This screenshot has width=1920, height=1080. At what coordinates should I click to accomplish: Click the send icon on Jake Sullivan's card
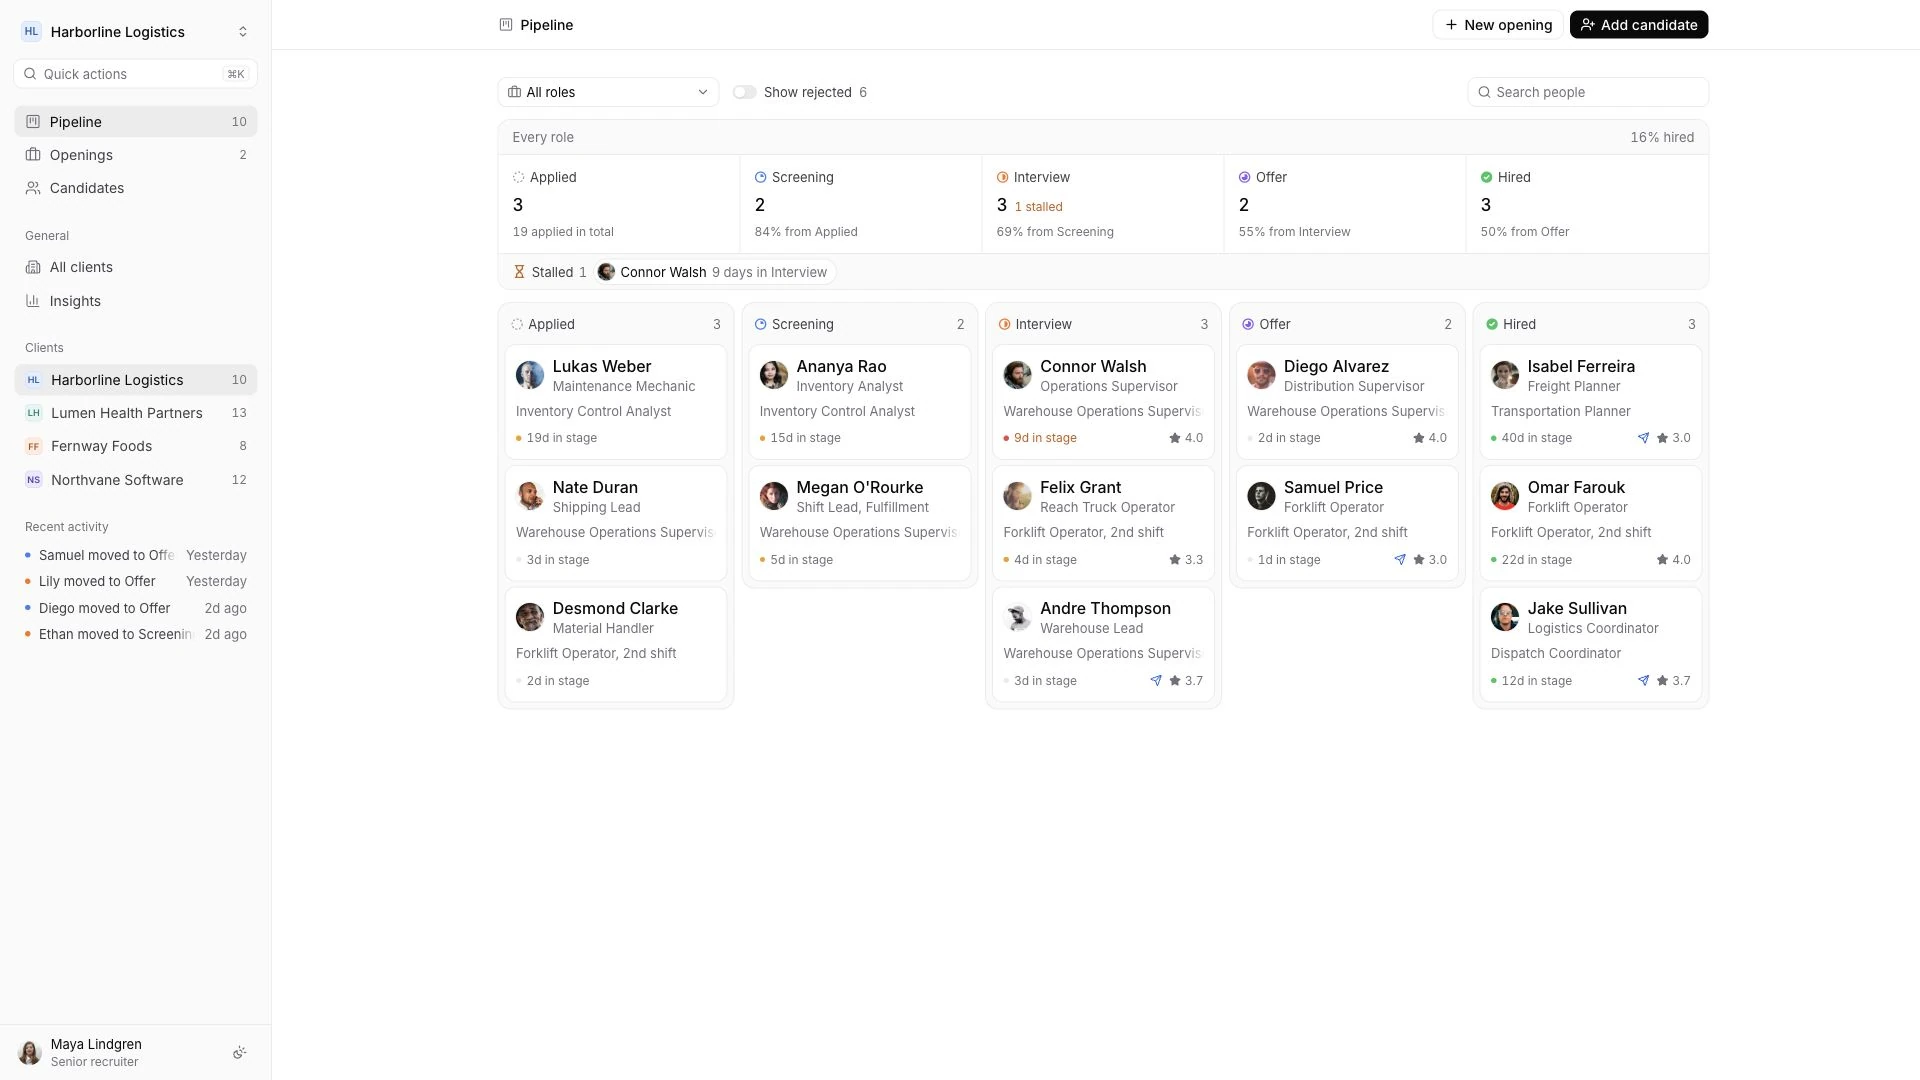click(1643, 681)
